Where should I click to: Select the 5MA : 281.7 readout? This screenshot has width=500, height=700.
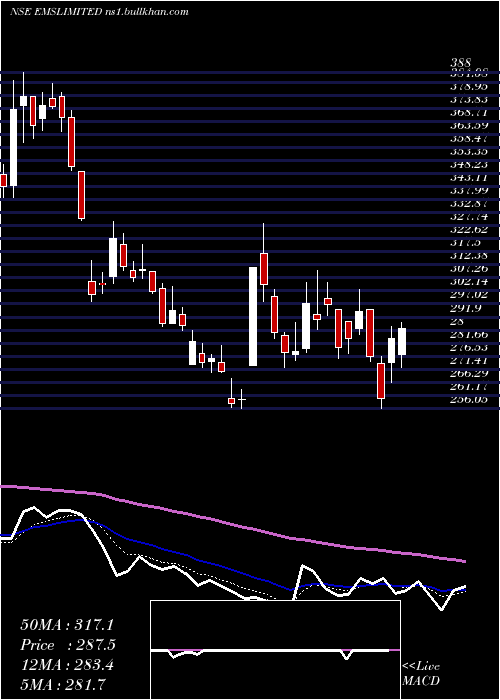coord(63,684)
